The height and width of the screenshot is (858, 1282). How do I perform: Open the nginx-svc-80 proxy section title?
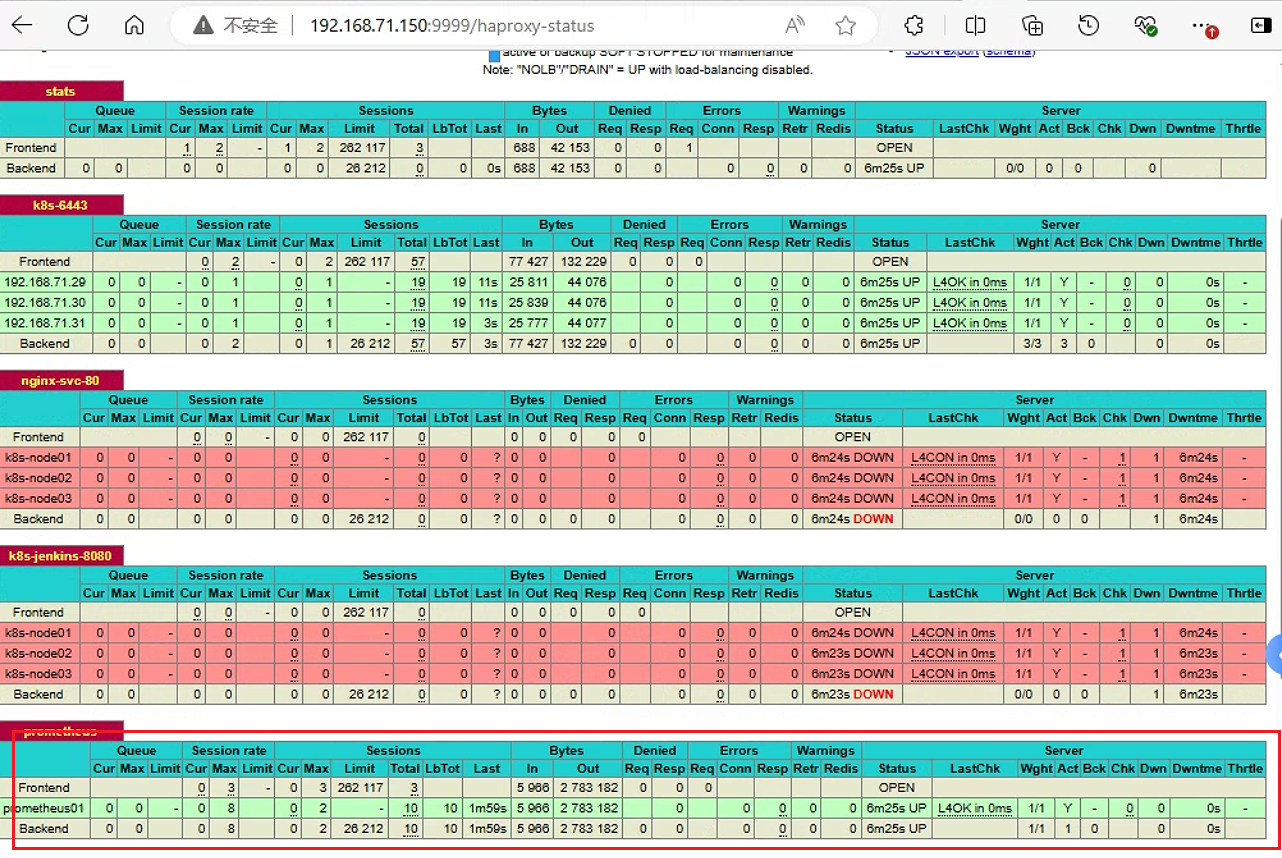pyautogui.click(x=61, y=380)
